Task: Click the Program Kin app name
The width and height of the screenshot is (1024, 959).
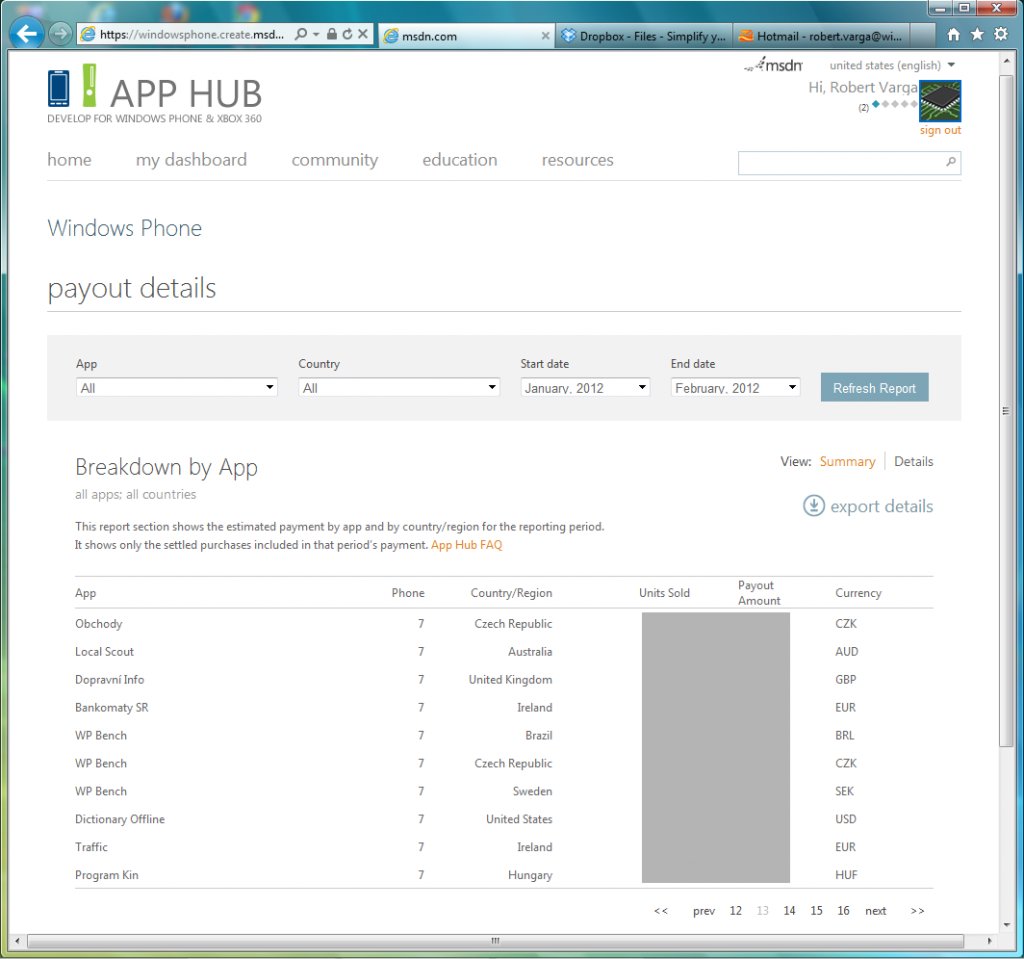Action: (106, 875)
